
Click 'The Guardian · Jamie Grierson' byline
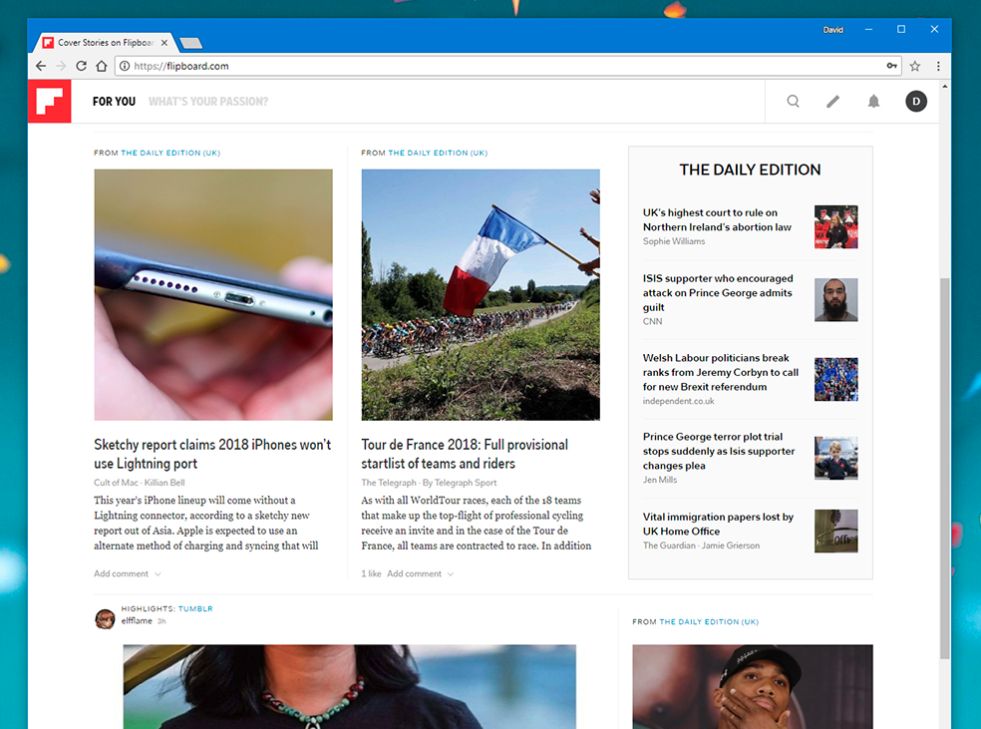tap(701, 545)
